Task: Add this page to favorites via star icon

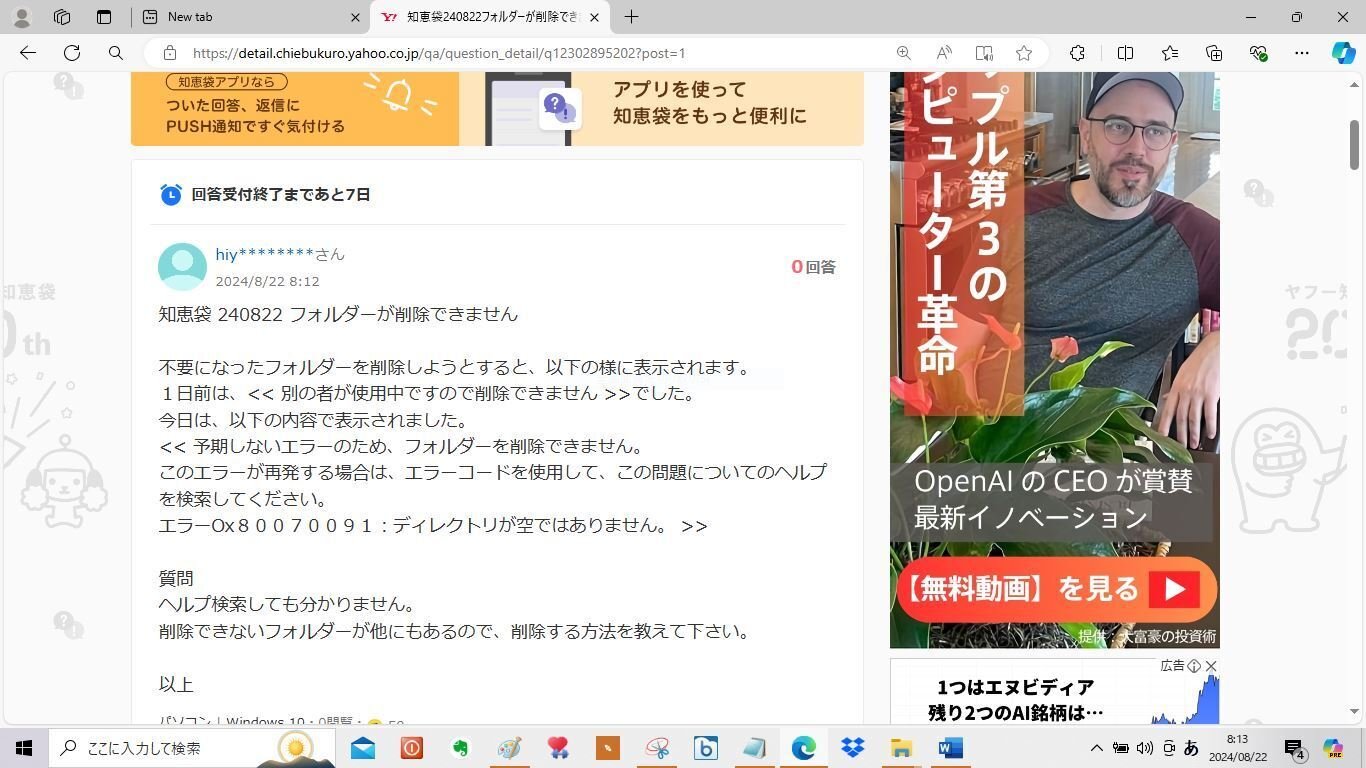Action: click(x=1024, y=53)
